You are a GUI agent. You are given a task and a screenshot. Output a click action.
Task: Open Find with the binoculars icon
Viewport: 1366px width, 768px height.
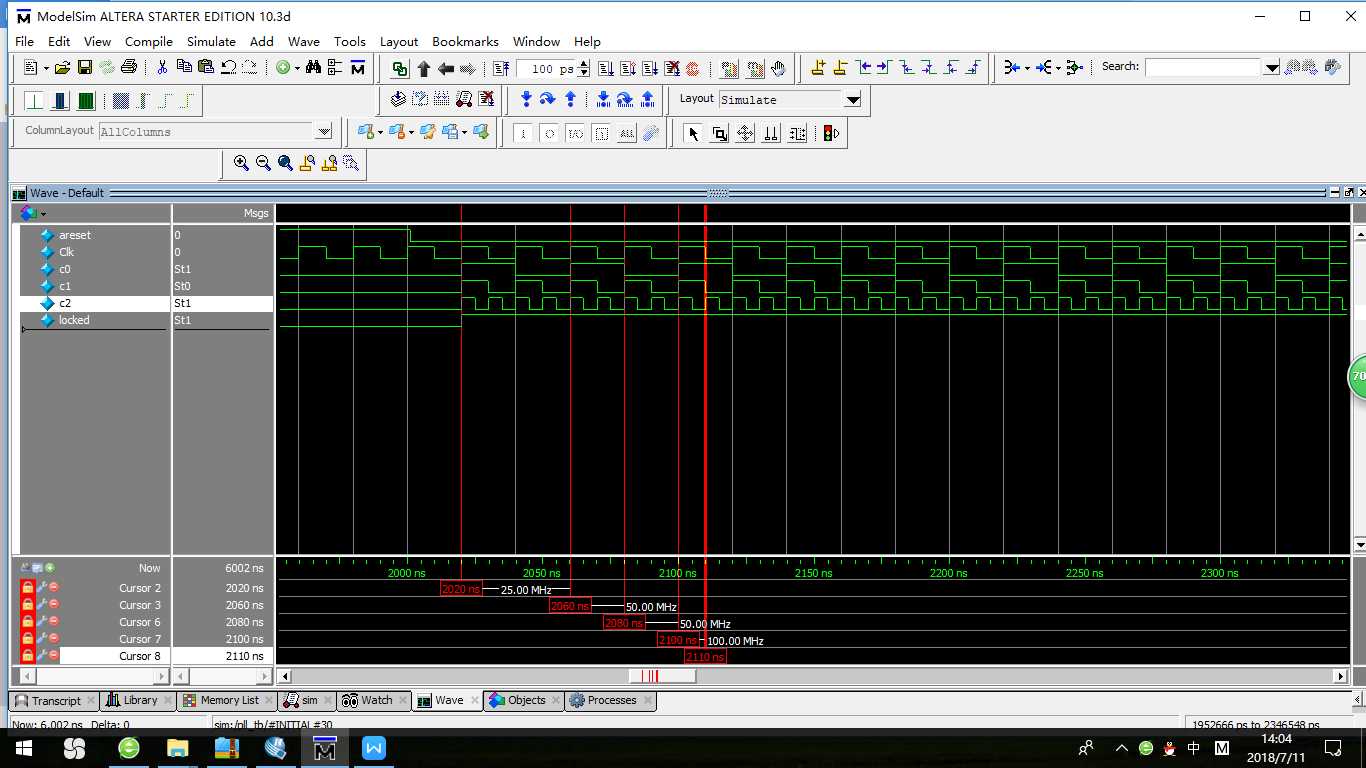(313, 68)
